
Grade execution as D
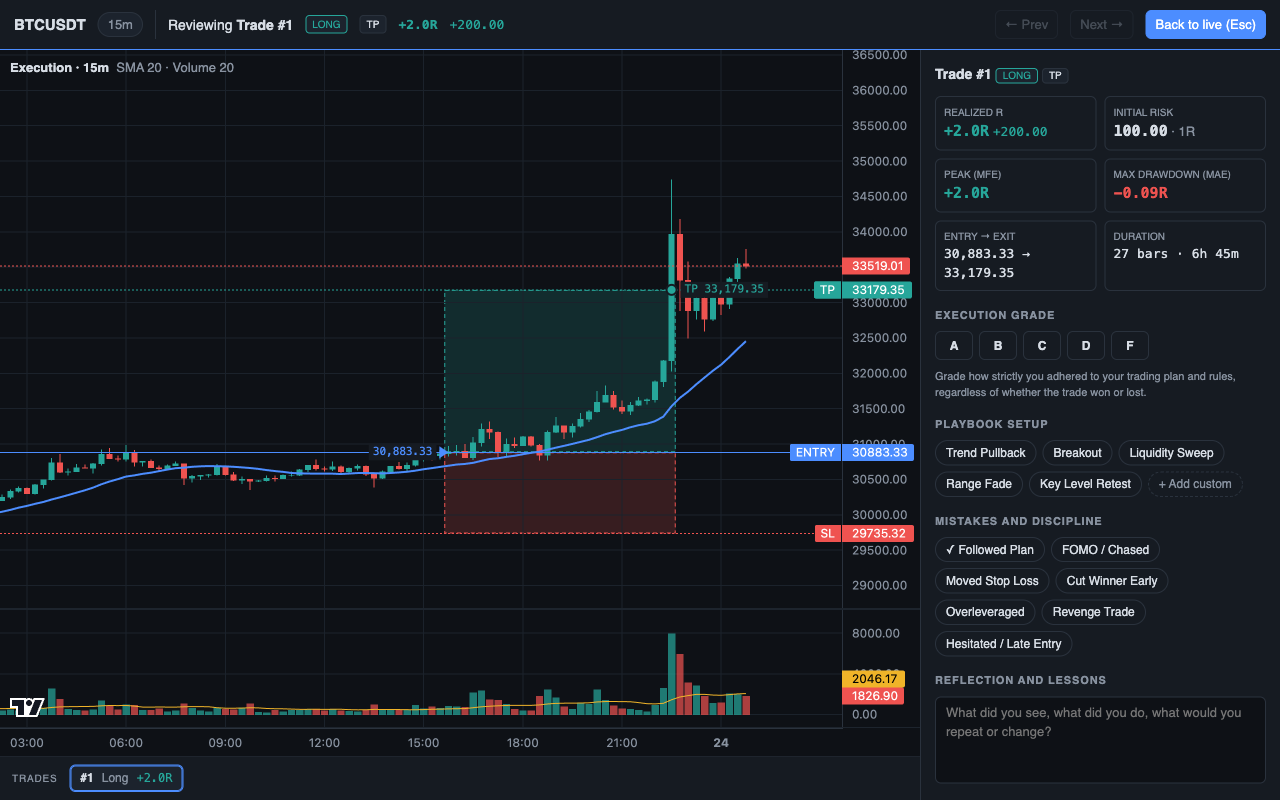tap(1086, 346)
